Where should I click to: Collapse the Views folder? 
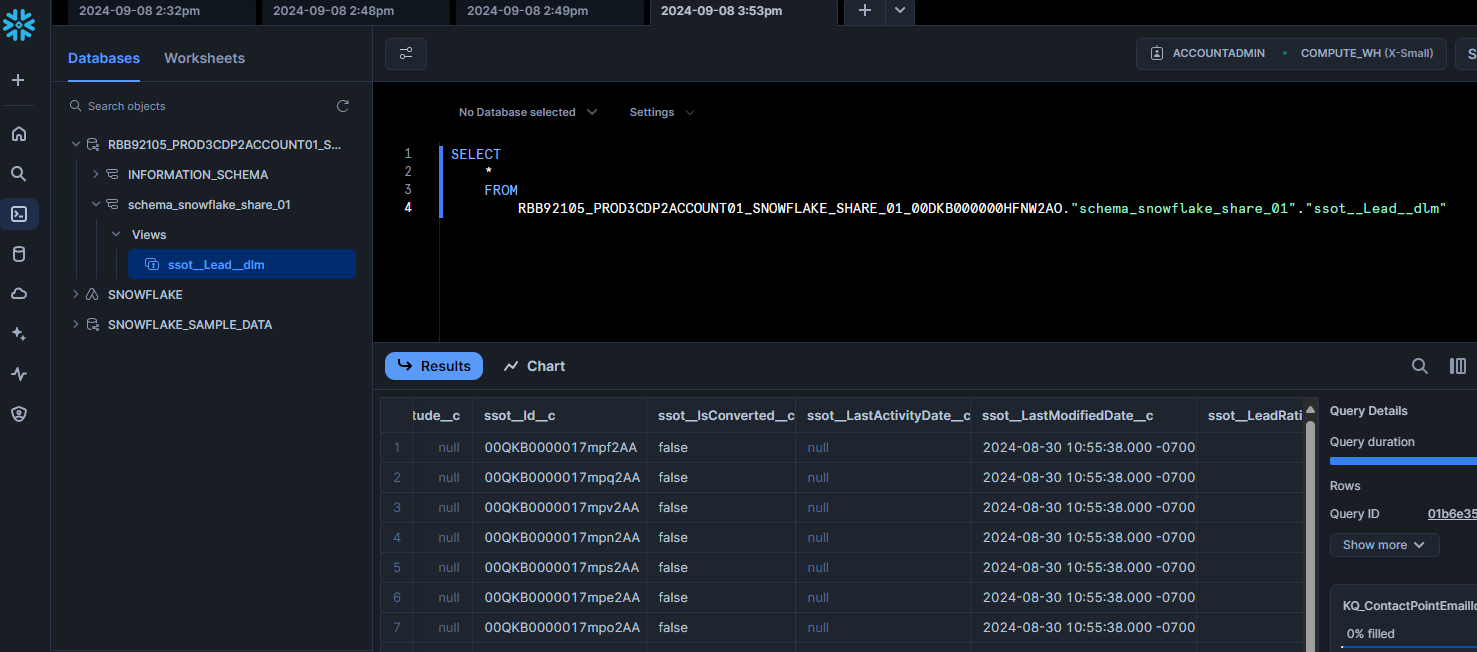pos(116,235)
